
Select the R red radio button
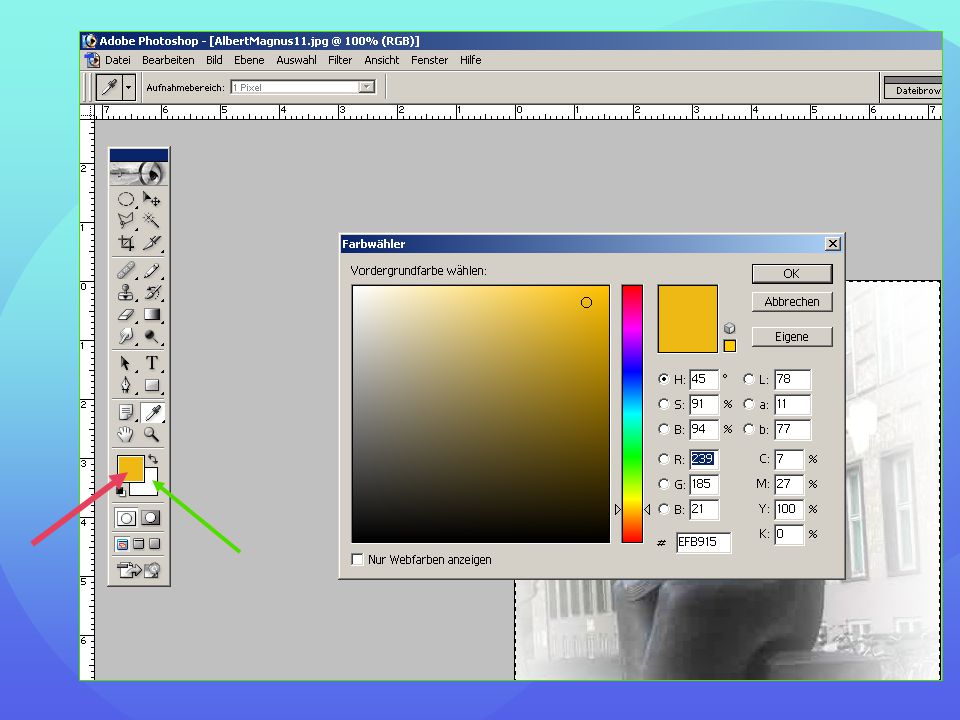tap(663, 459)
